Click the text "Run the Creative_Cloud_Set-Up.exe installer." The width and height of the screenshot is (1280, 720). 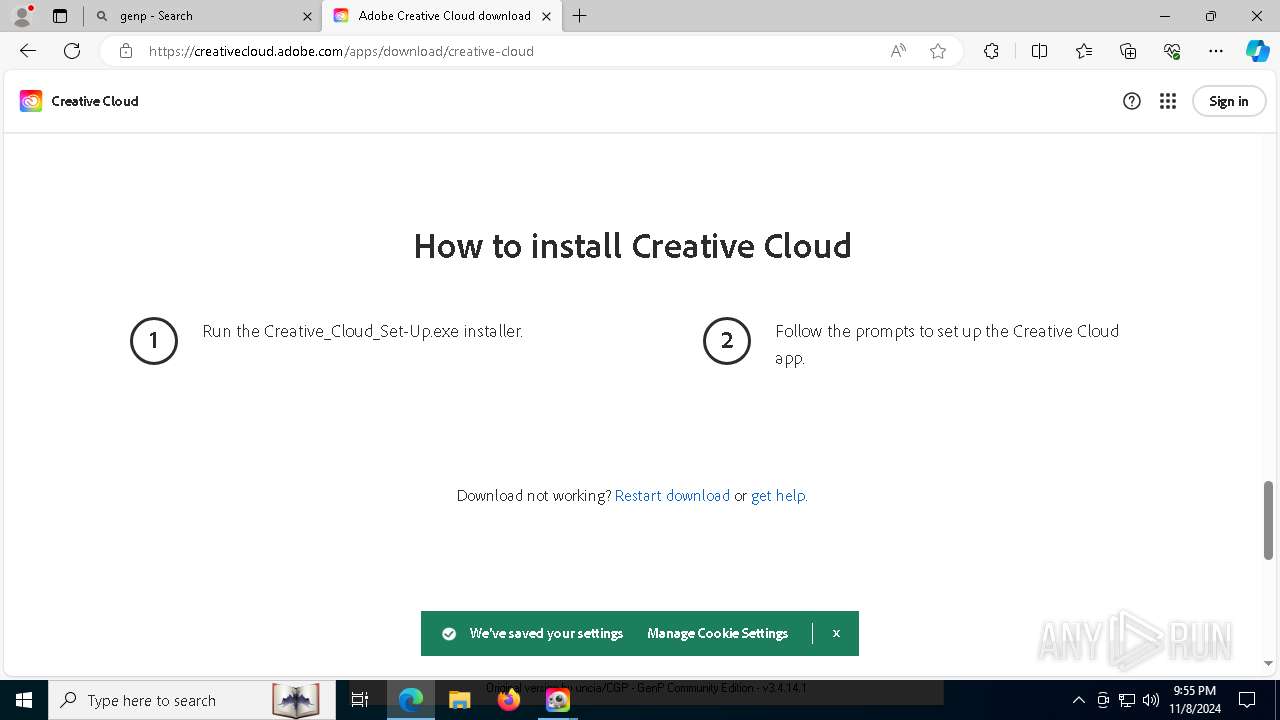pyautogui.click(x=362, y=331)
